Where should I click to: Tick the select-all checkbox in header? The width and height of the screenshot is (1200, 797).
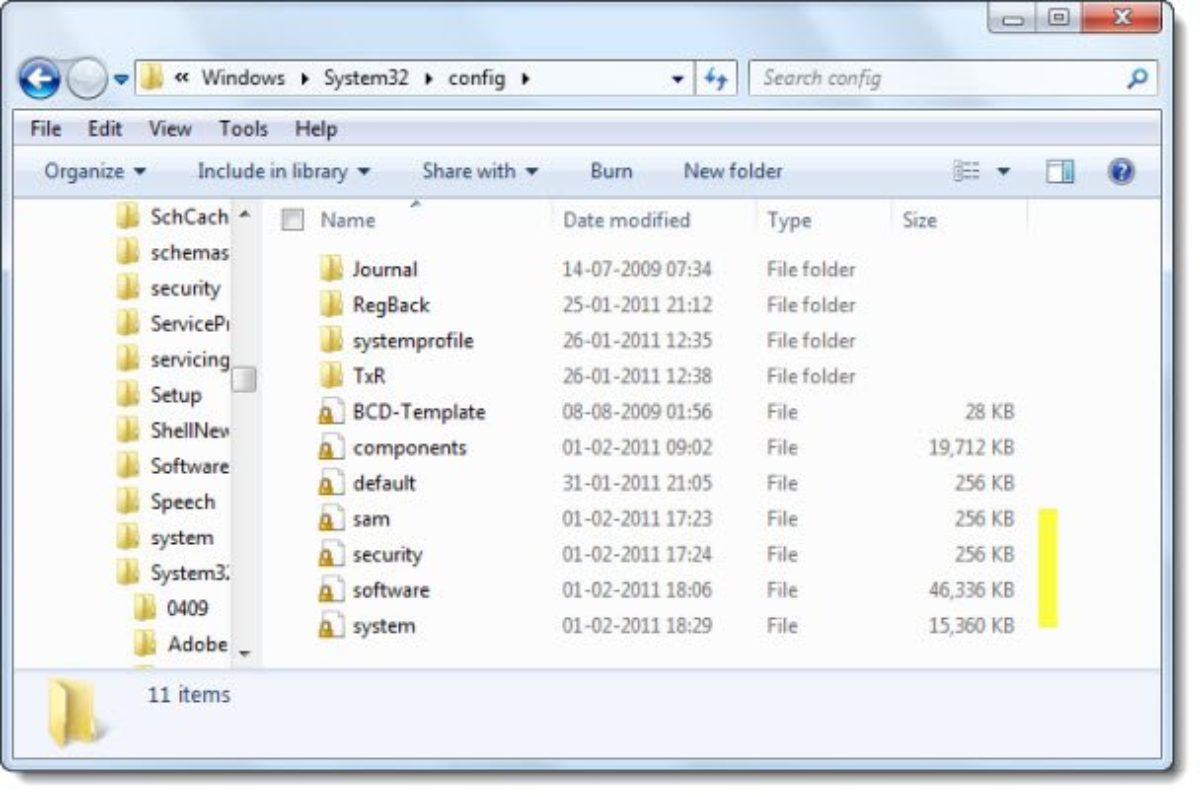point(292,220)
